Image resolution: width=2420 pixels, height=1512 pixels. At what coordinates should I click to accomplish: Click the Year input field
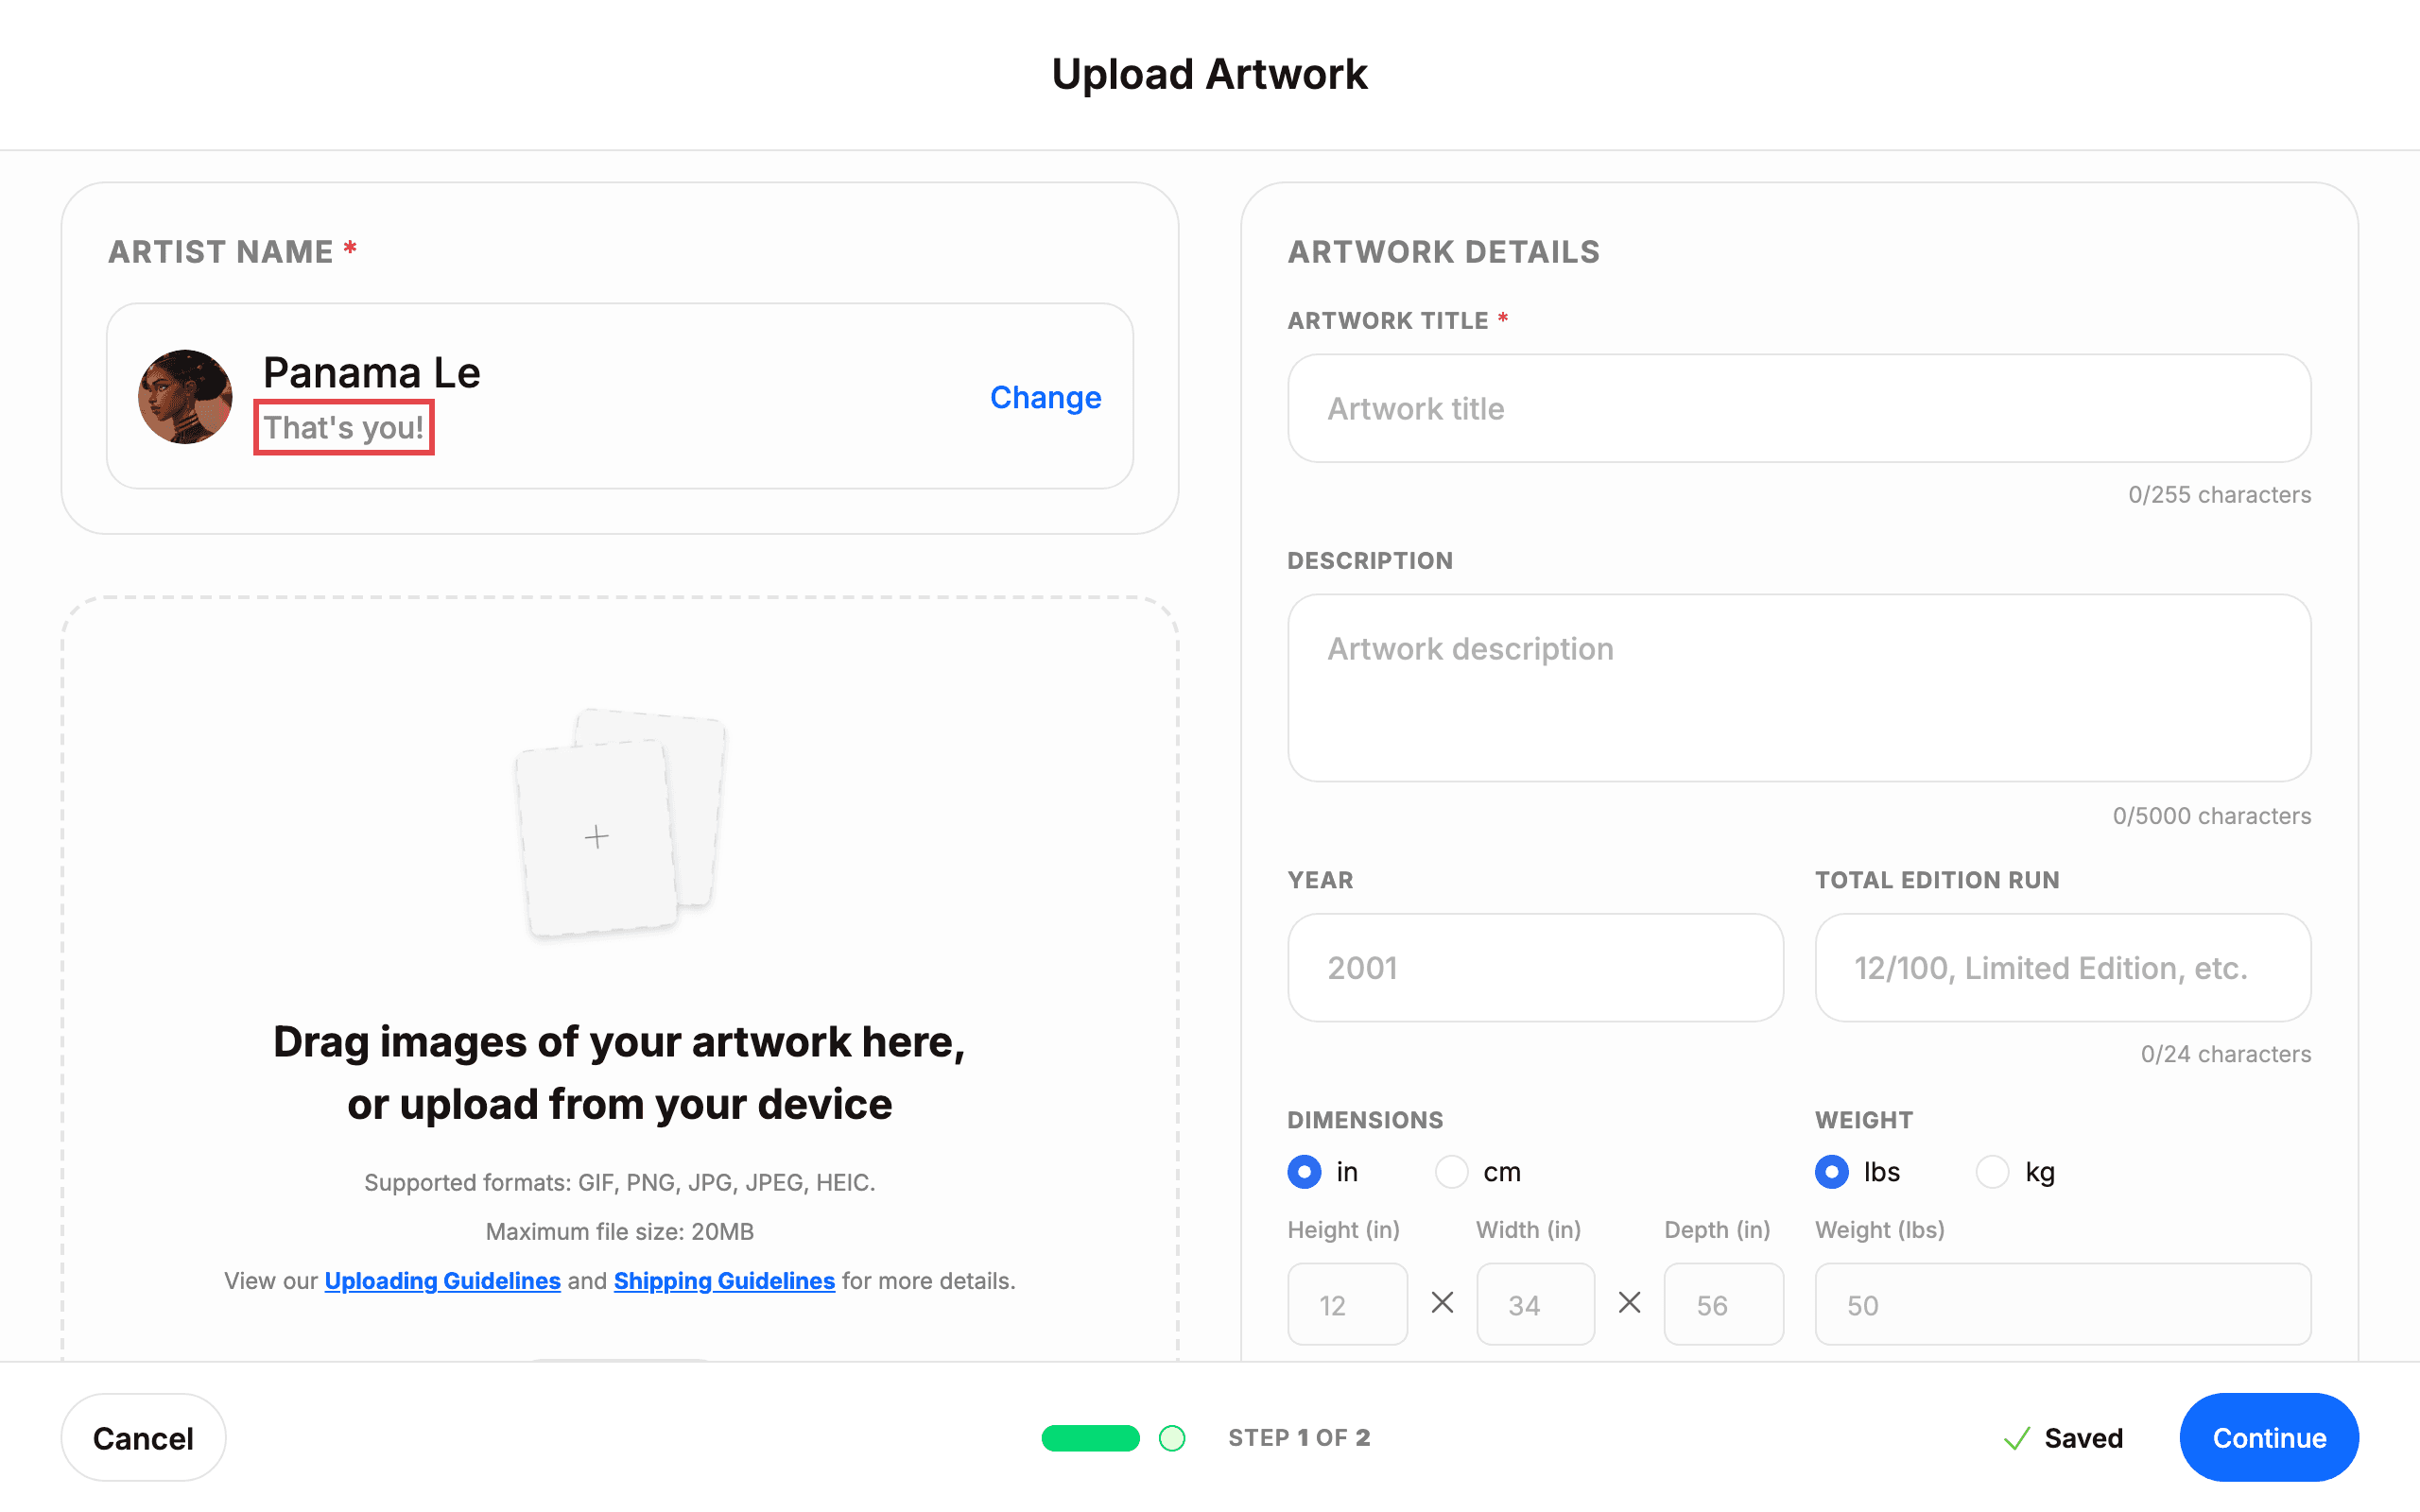point(1535,968)
